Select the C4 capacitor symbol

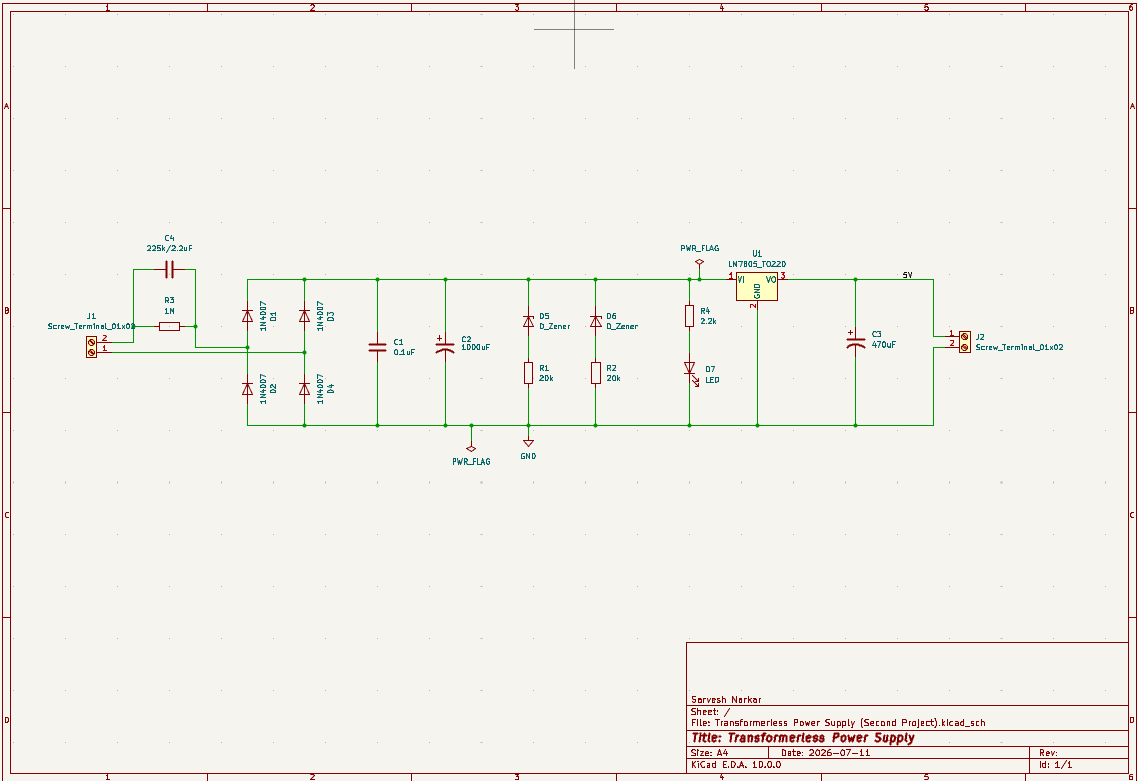coord(170,270)
